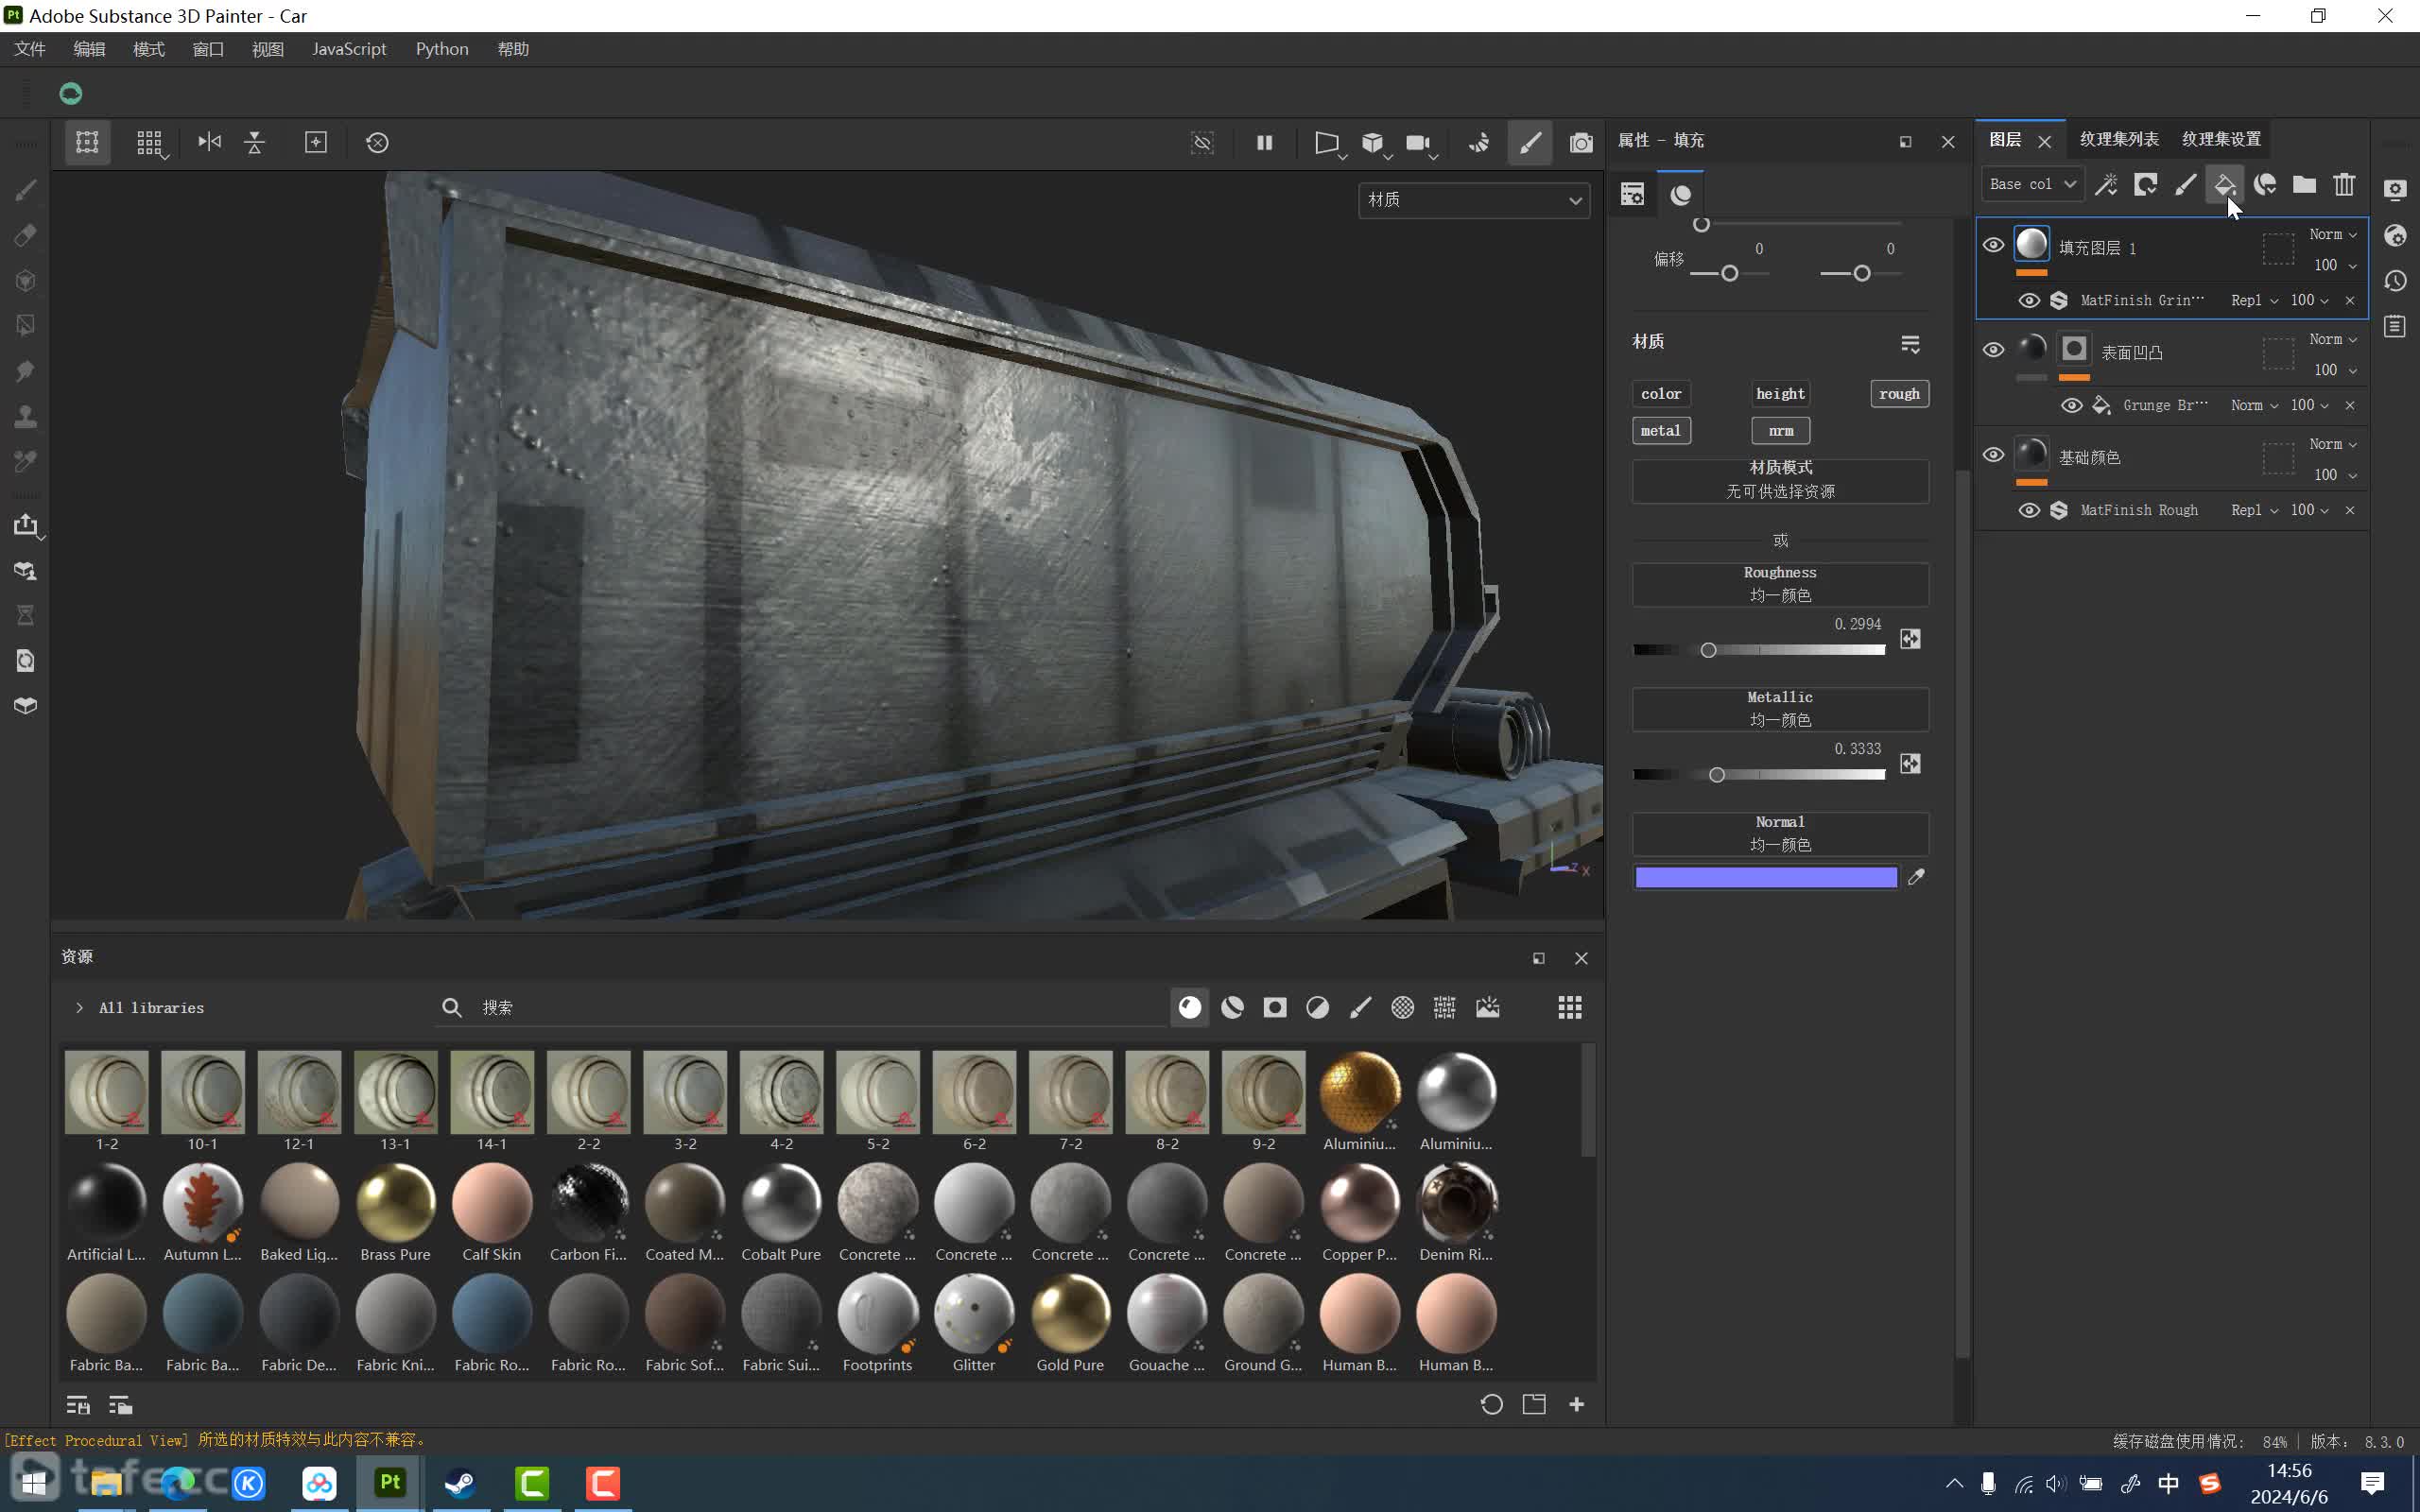Screen dimensions: 2420x1512
Task: Toggle symmetry mirror icon in top toolbar
Action: coord(209,142)
